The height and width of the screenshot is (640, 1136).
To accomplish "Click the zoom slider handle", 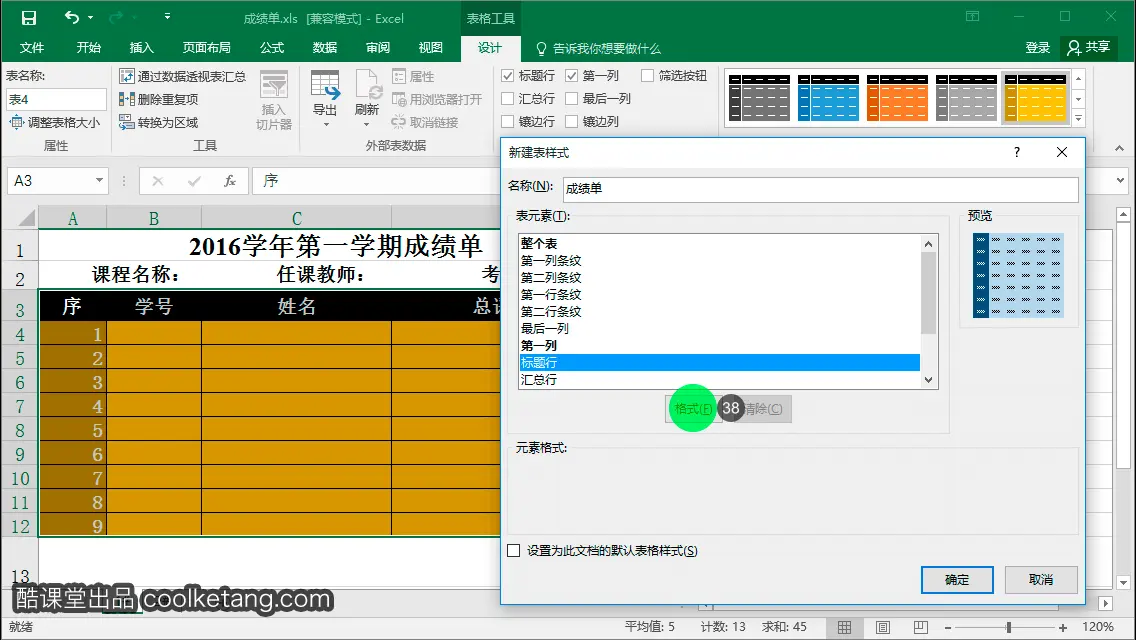I will [1008, 627].
